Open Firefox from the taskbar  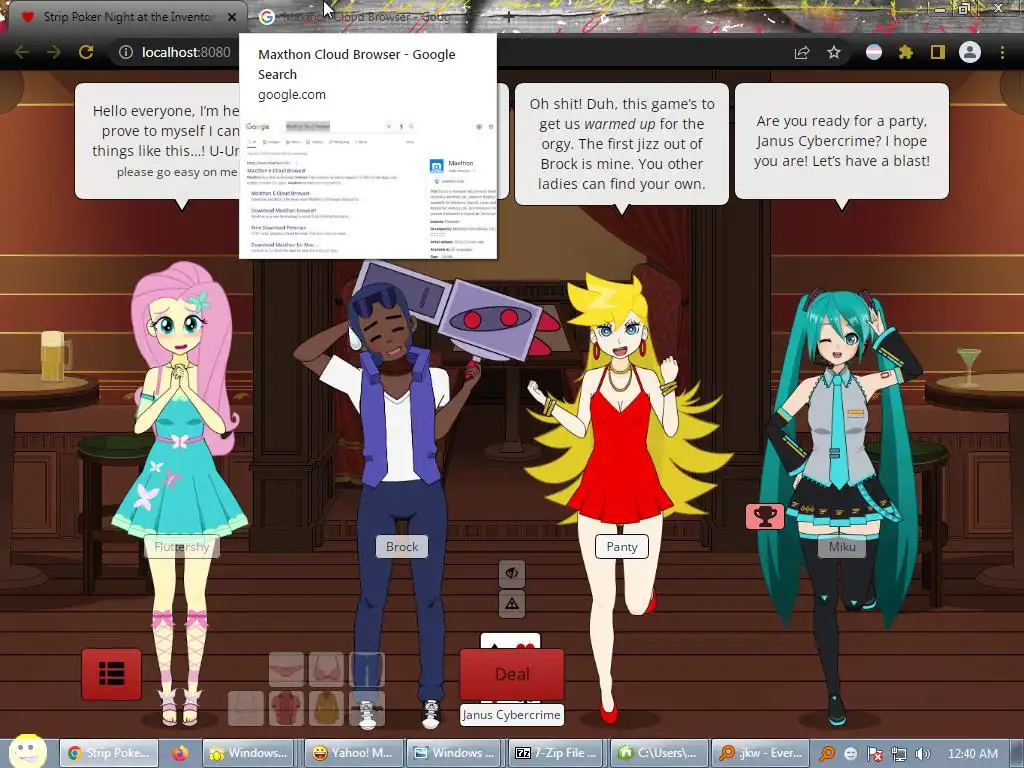click(180, 753)
